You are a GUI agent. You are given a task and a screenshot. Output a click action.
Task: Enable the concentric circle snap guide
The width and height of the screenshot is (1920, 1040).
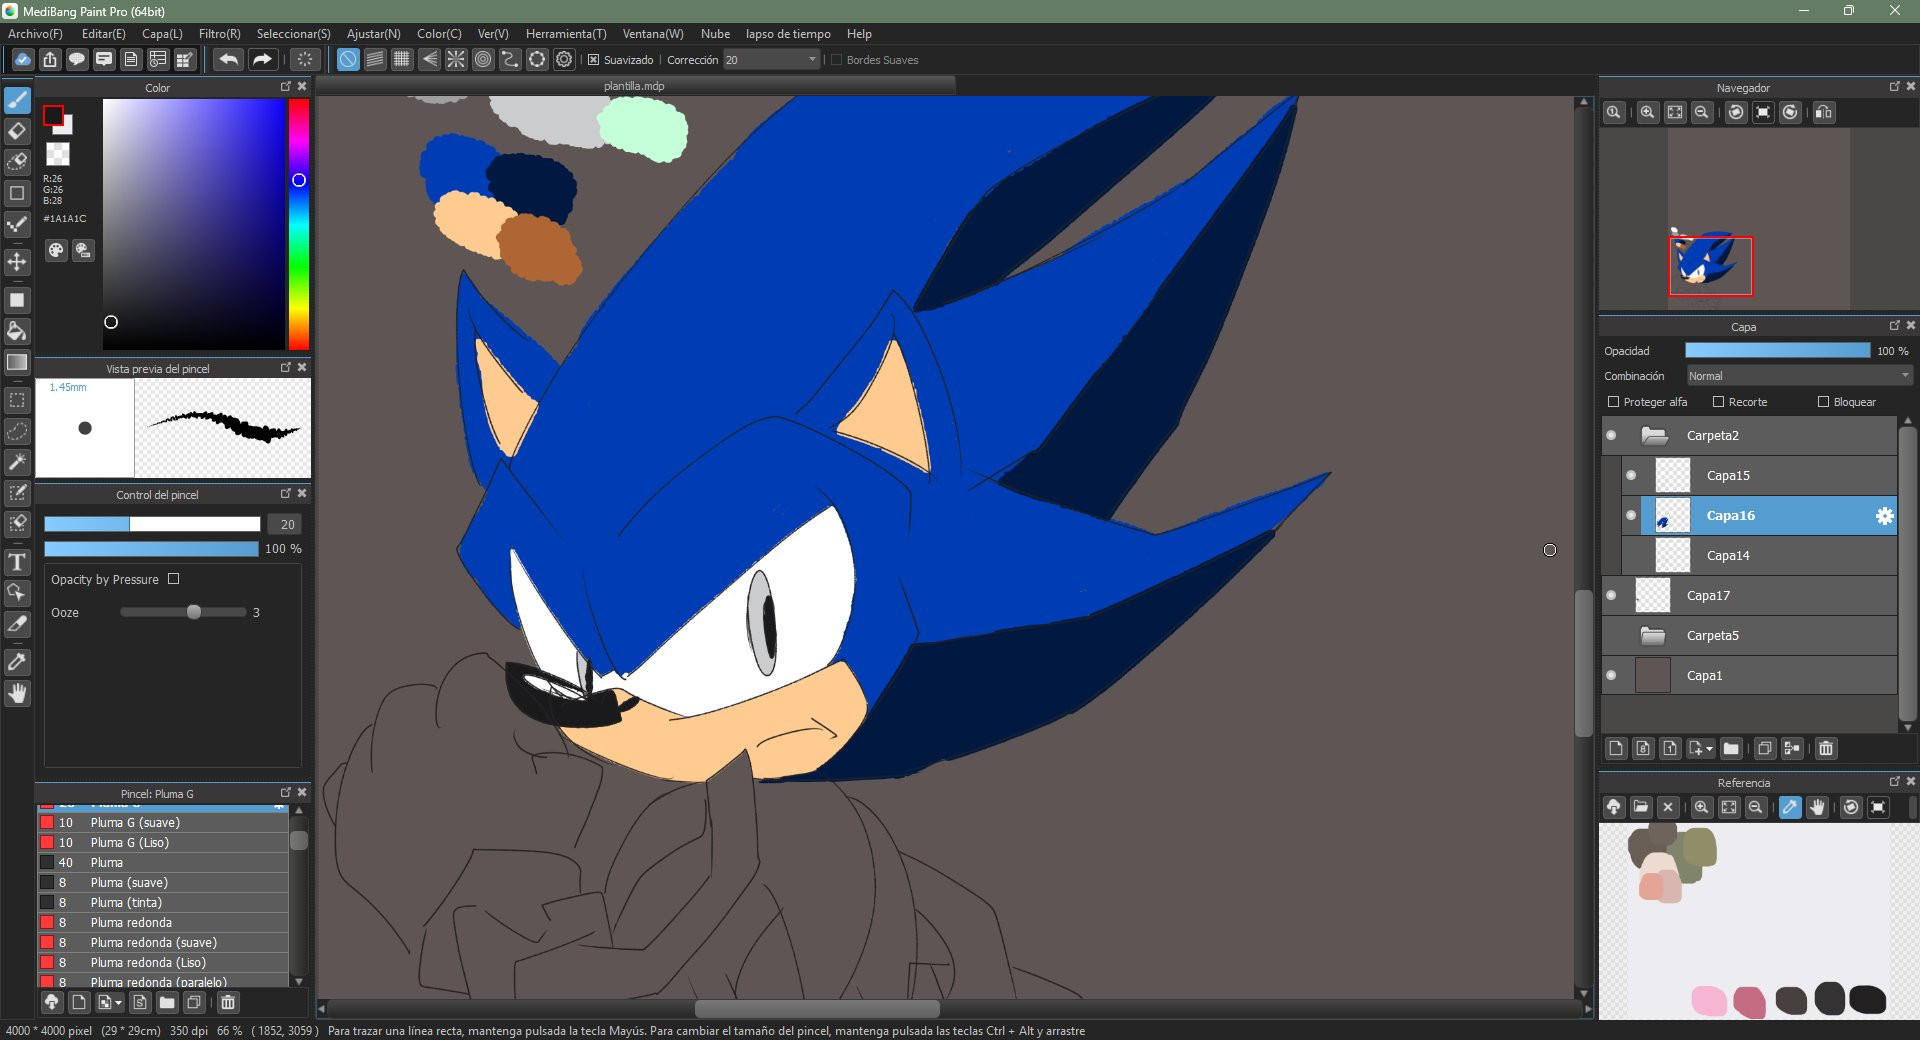point(483,59)
